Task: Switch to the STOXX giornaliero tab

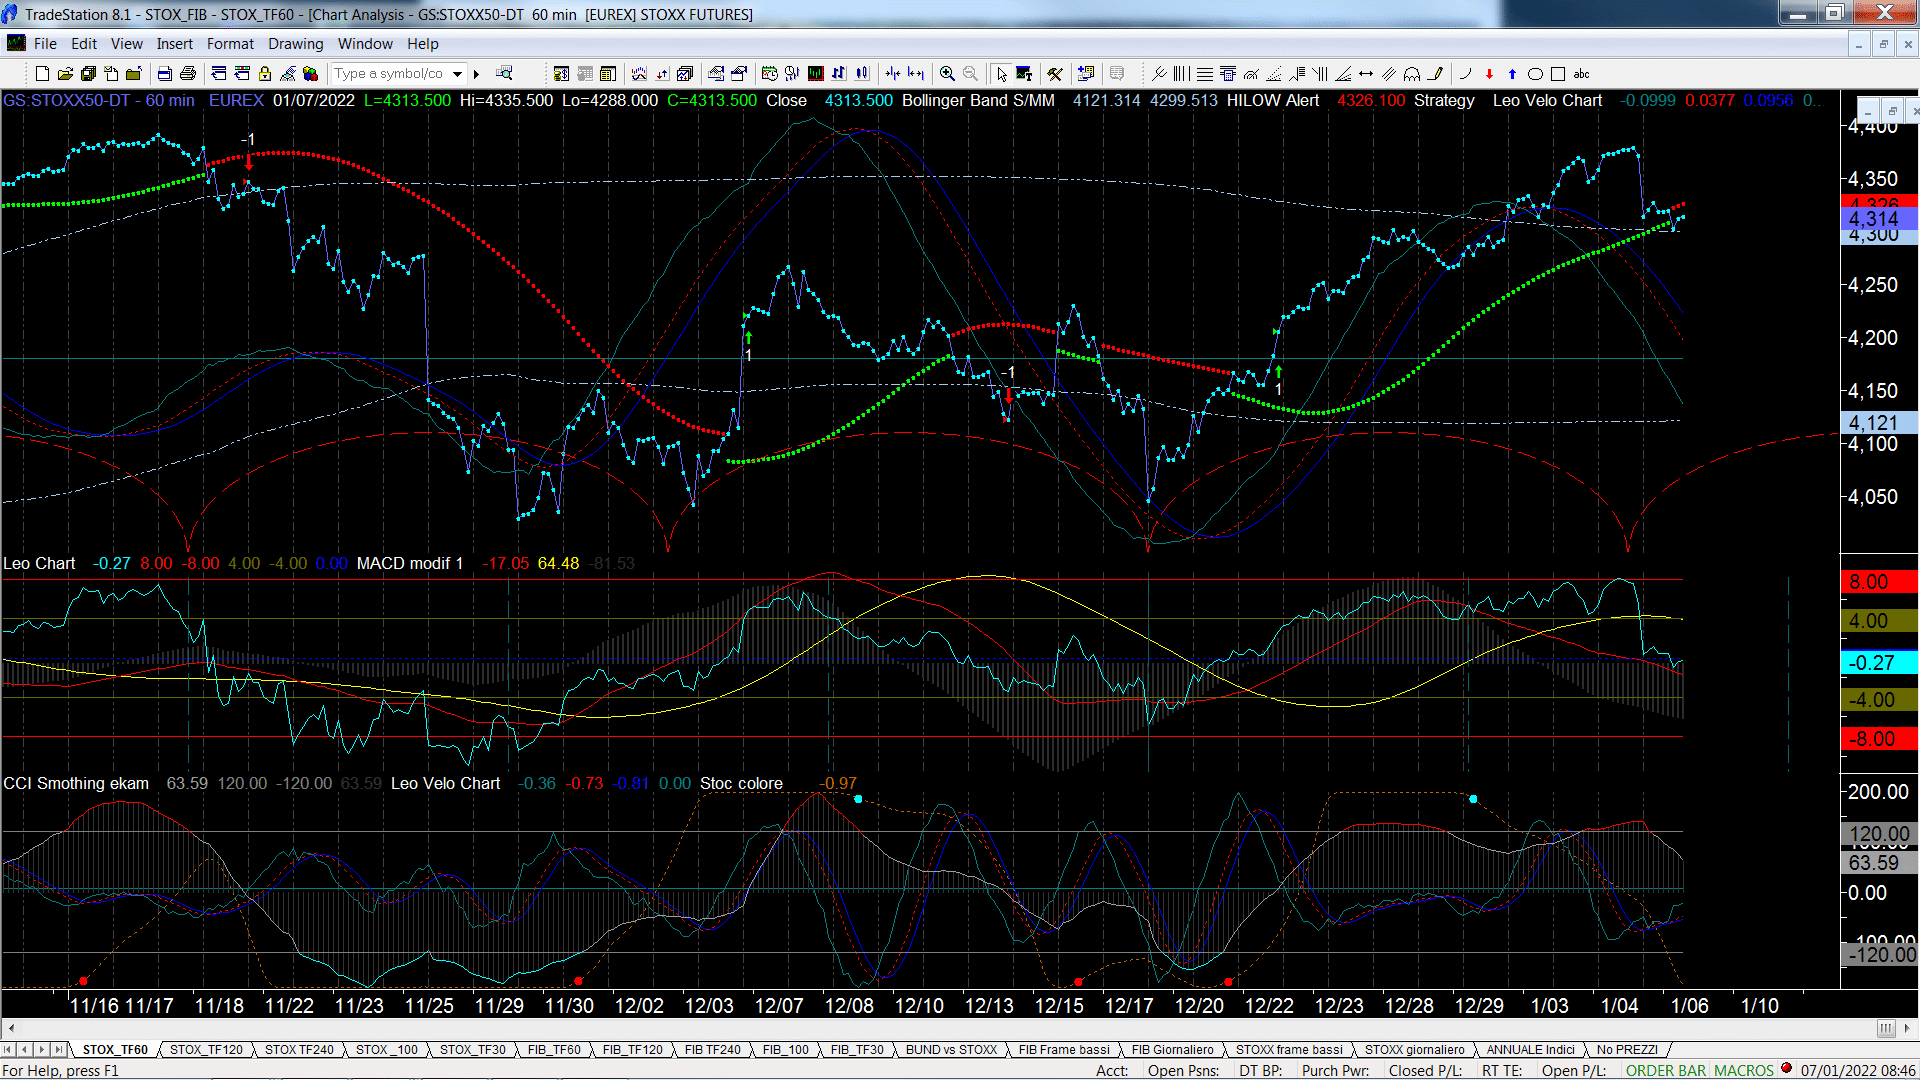Action: point(1414,1049)
